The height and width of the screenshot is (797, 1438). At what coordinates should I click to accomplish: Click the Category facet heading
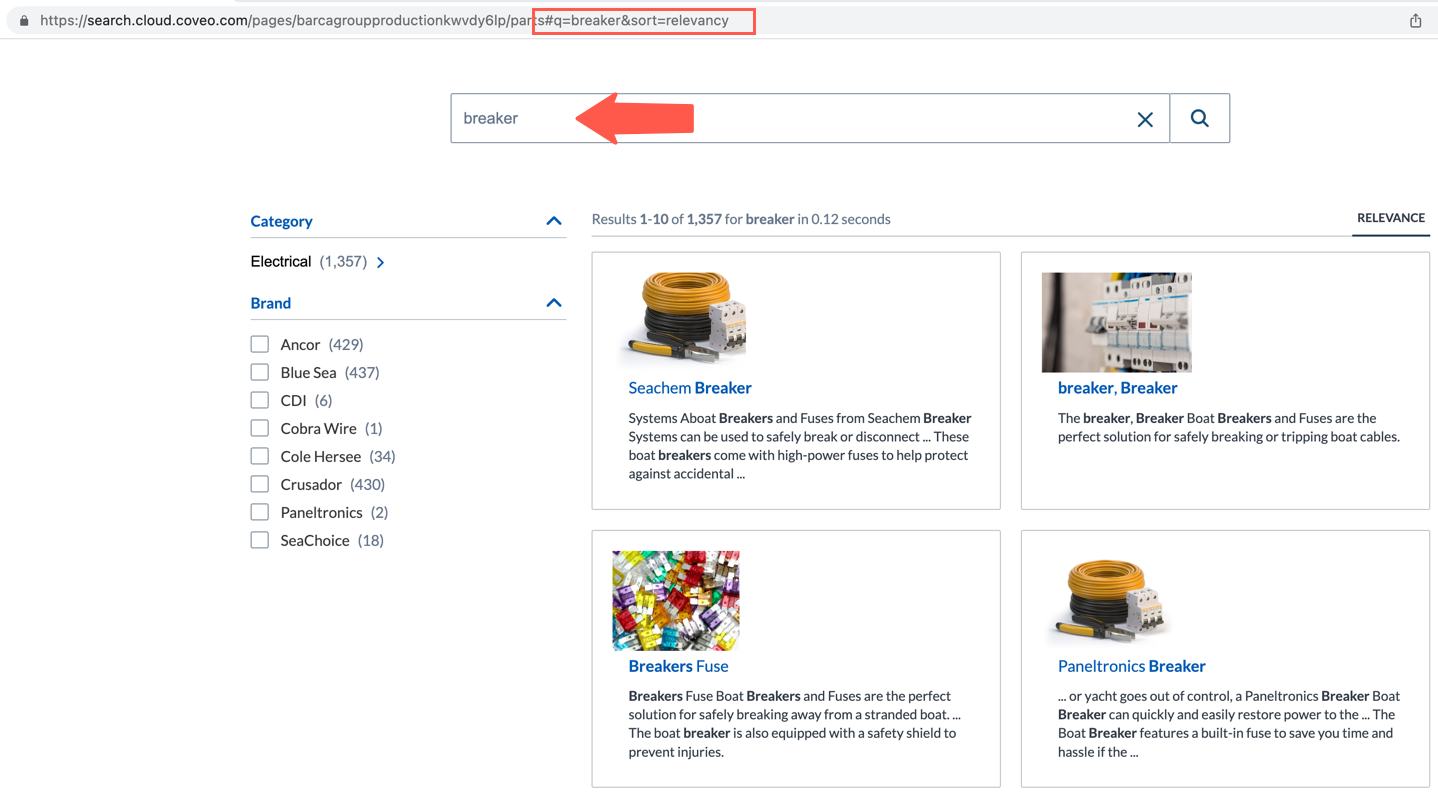tap(281, 221)
